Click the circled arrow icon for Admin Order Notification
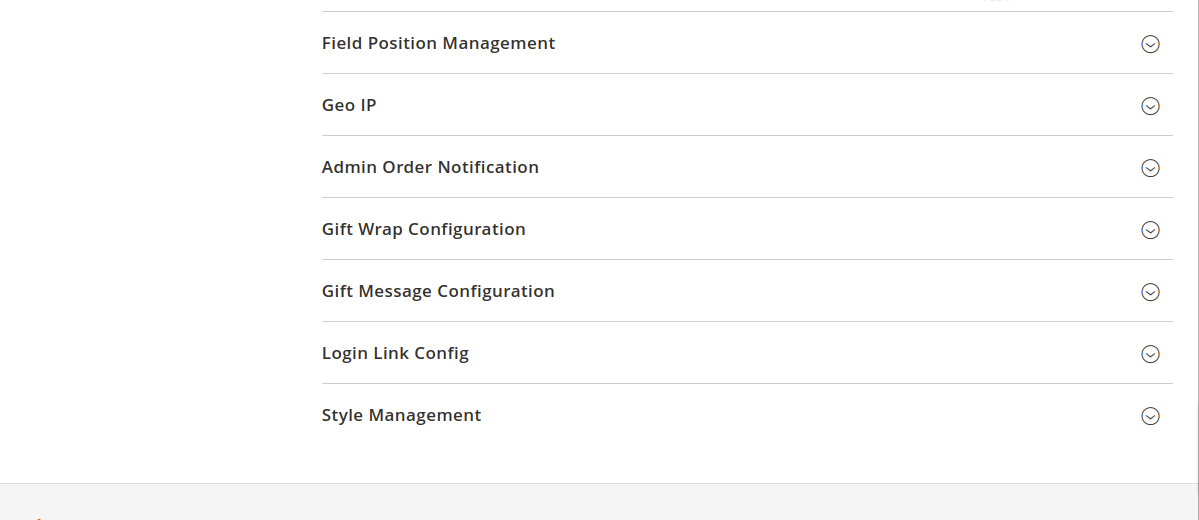Viewport: 1199px width, 520px height. (1150, 168)
